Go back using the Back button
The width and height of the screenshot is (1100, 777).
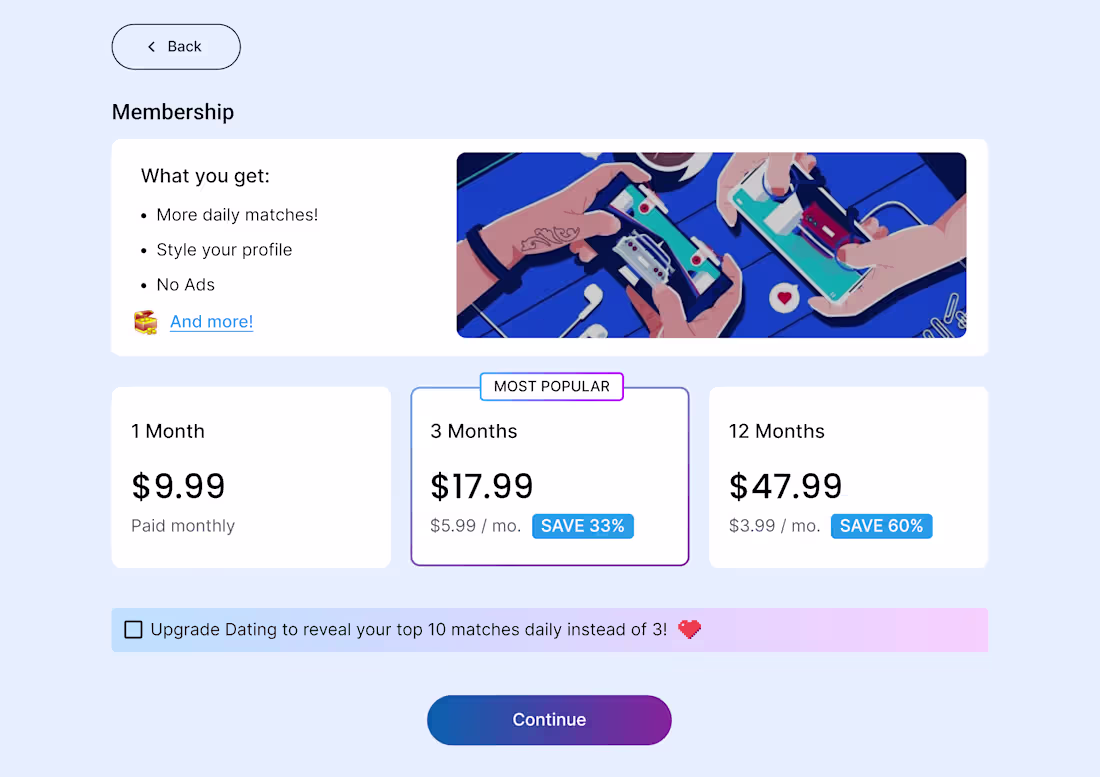tap(176, 46)
